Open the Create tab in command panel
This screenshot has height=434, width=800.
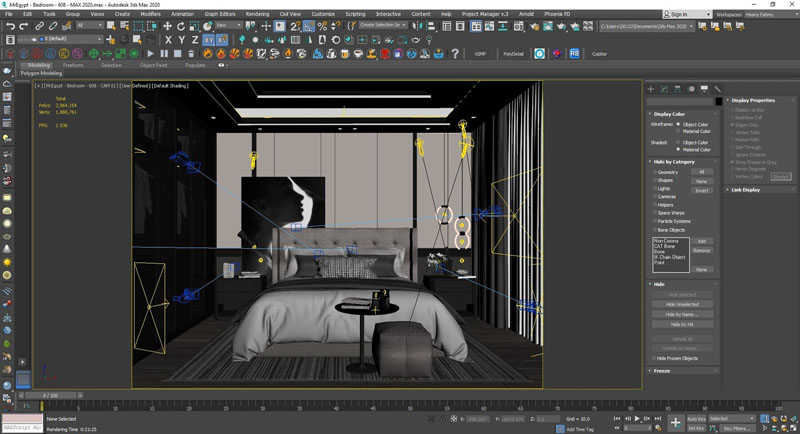651,89
